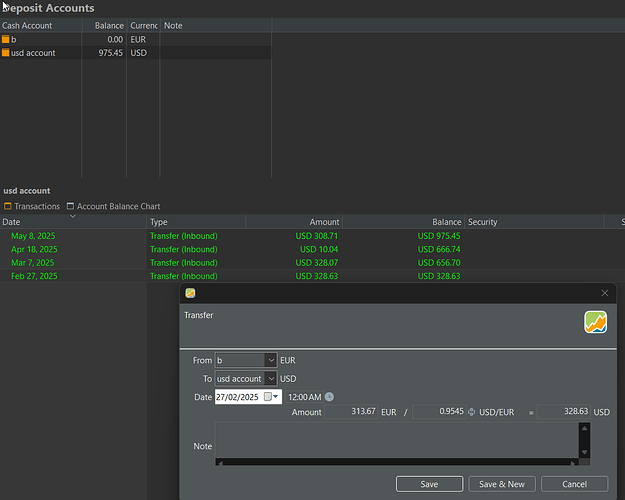The height and width of the screenshot is (500, 625).
Task: Click the clock icon beside 12:00 AM
Action: (x=329, y=397)
